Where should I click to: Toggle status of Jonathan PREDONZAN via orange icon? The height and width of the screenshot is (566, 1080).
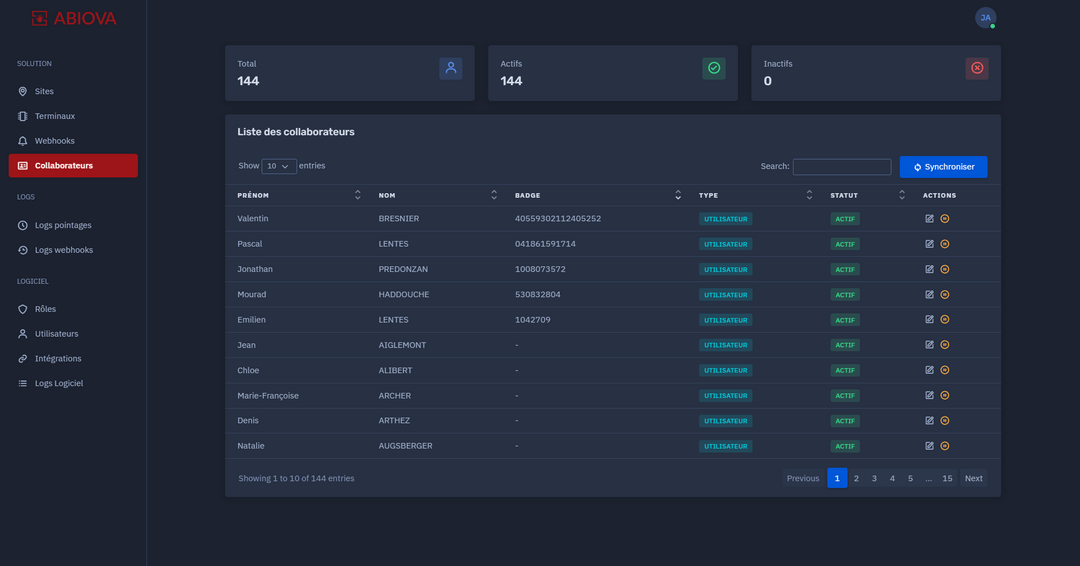click(x=944, y=269)
